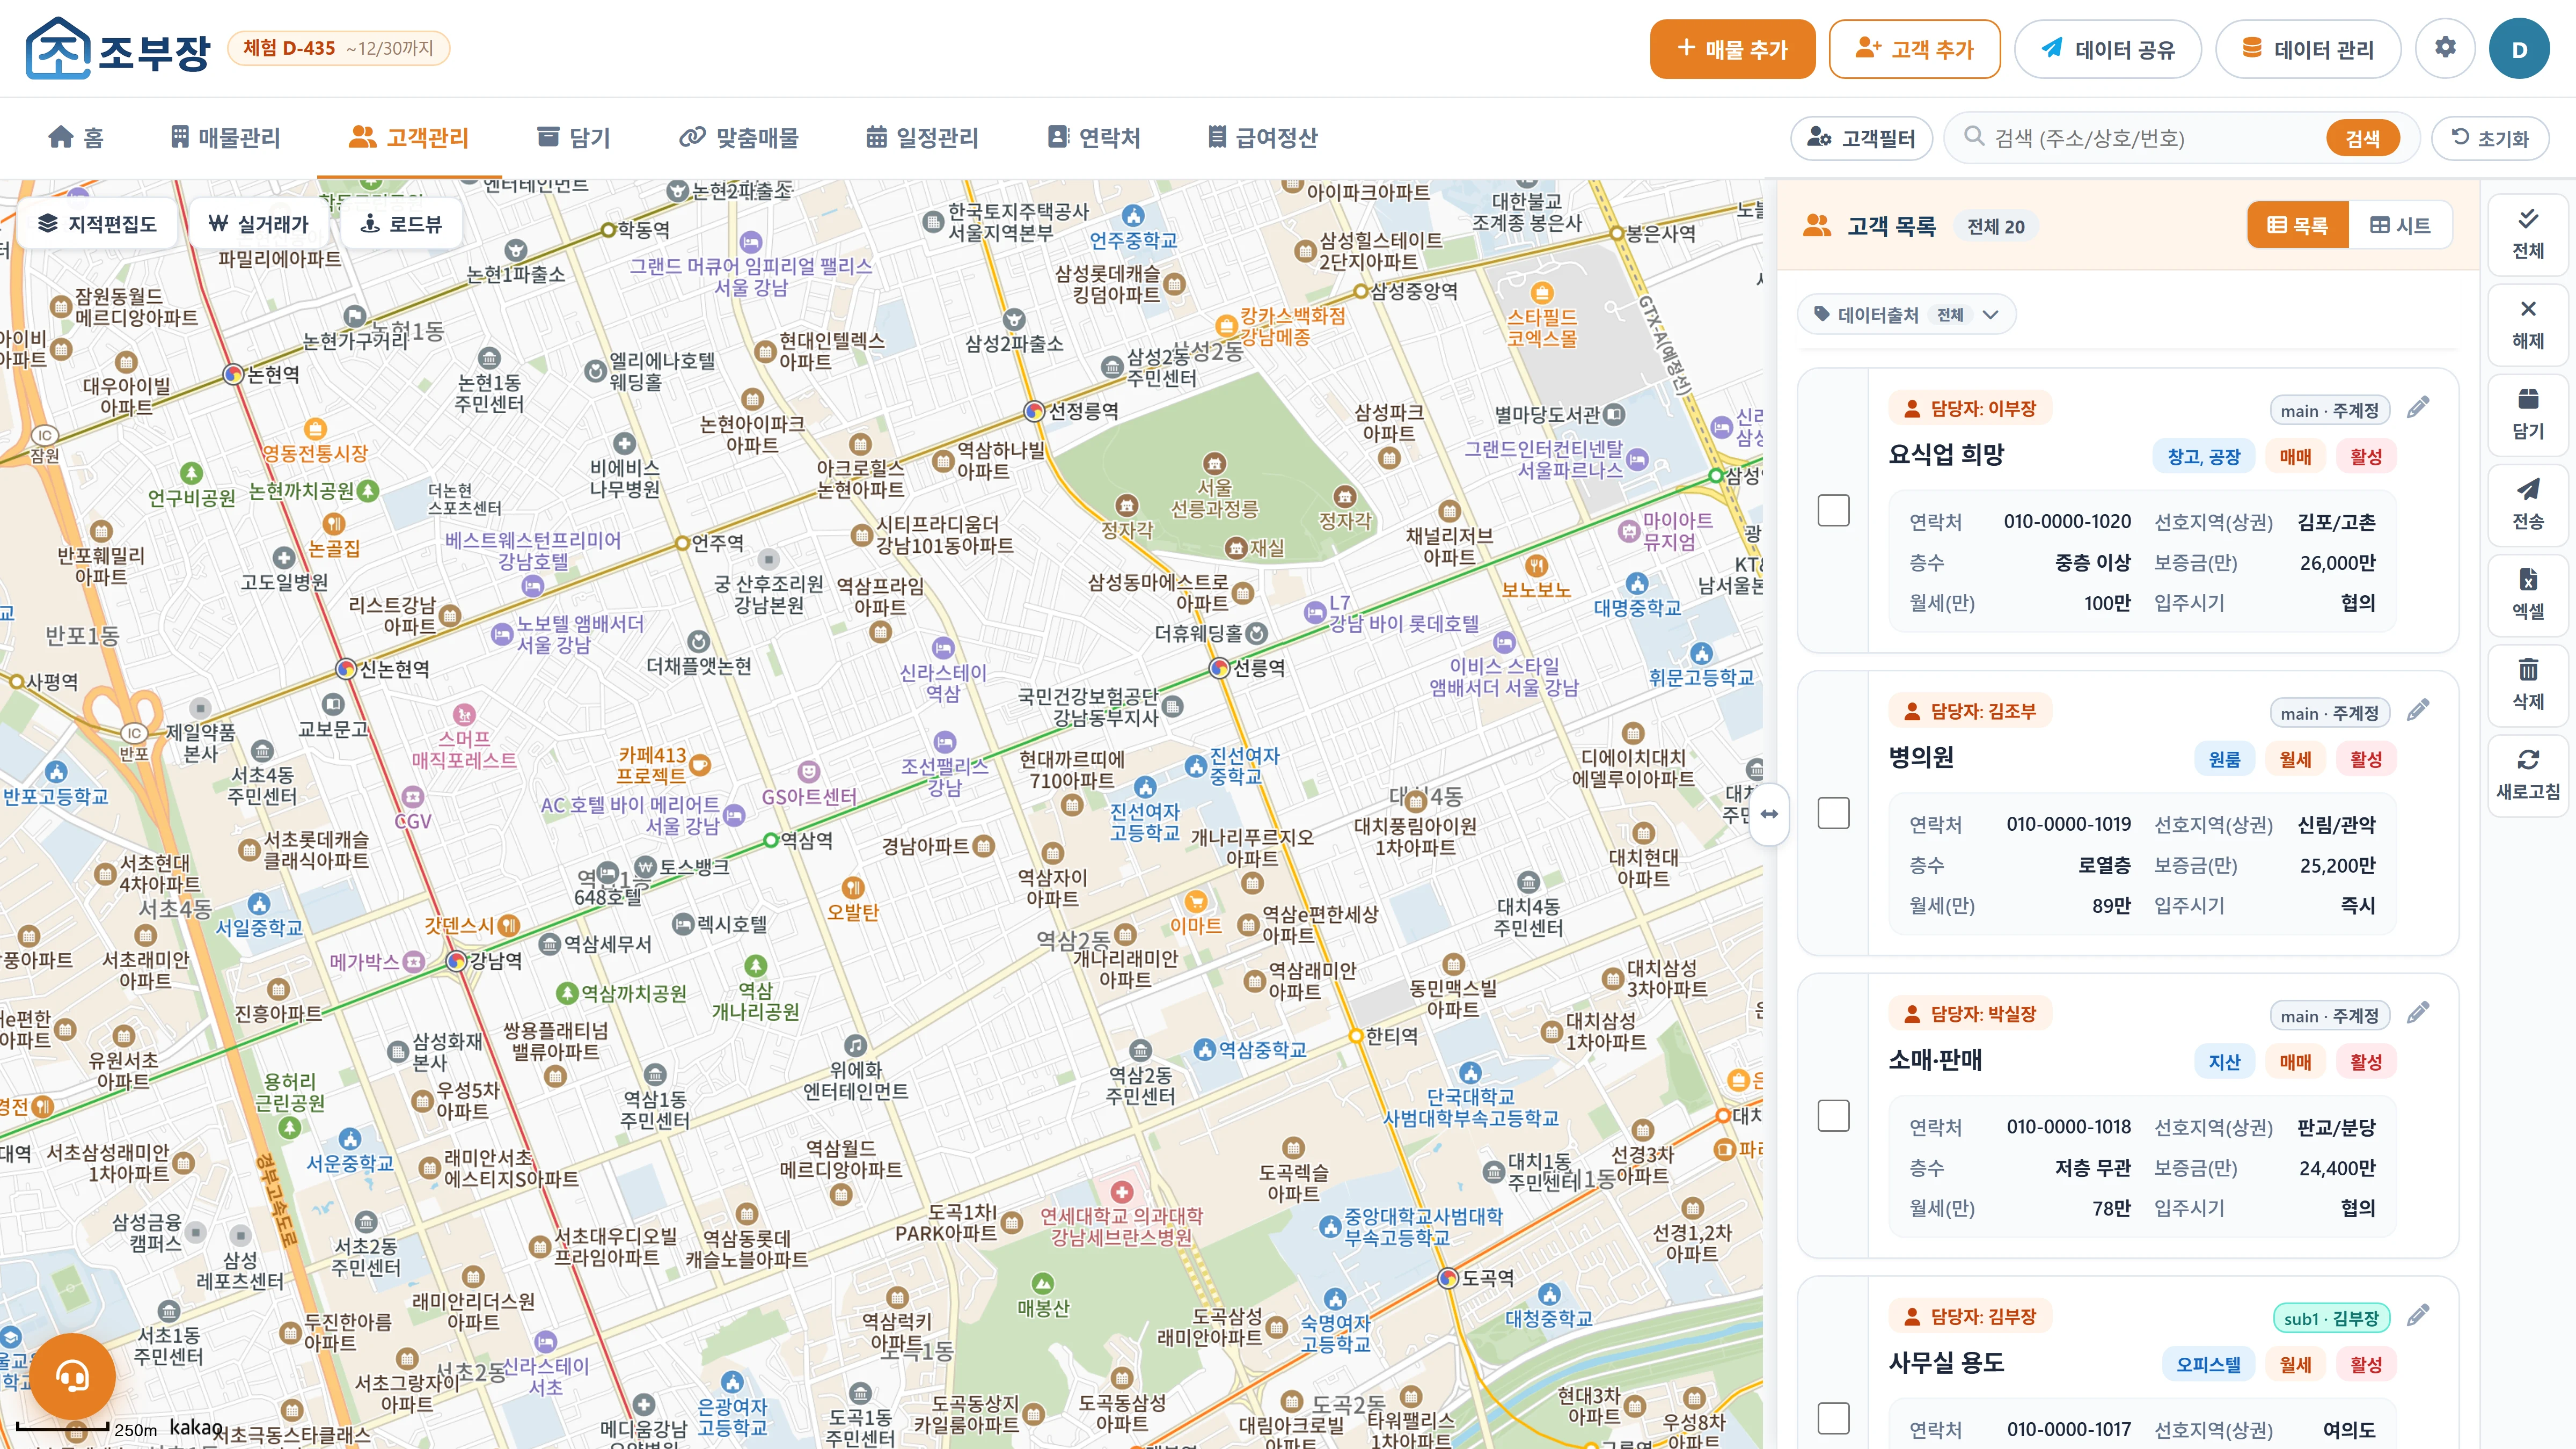Click 담기 basket icon in side toolbar
The image size is (2576, 1449).
point(2528,414)
